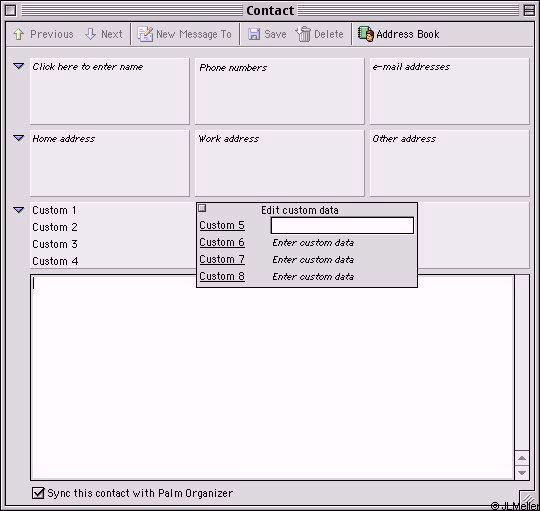
Task: Click the Delete trash can icon
Action: pyautogui.click(x=303, y=34)
